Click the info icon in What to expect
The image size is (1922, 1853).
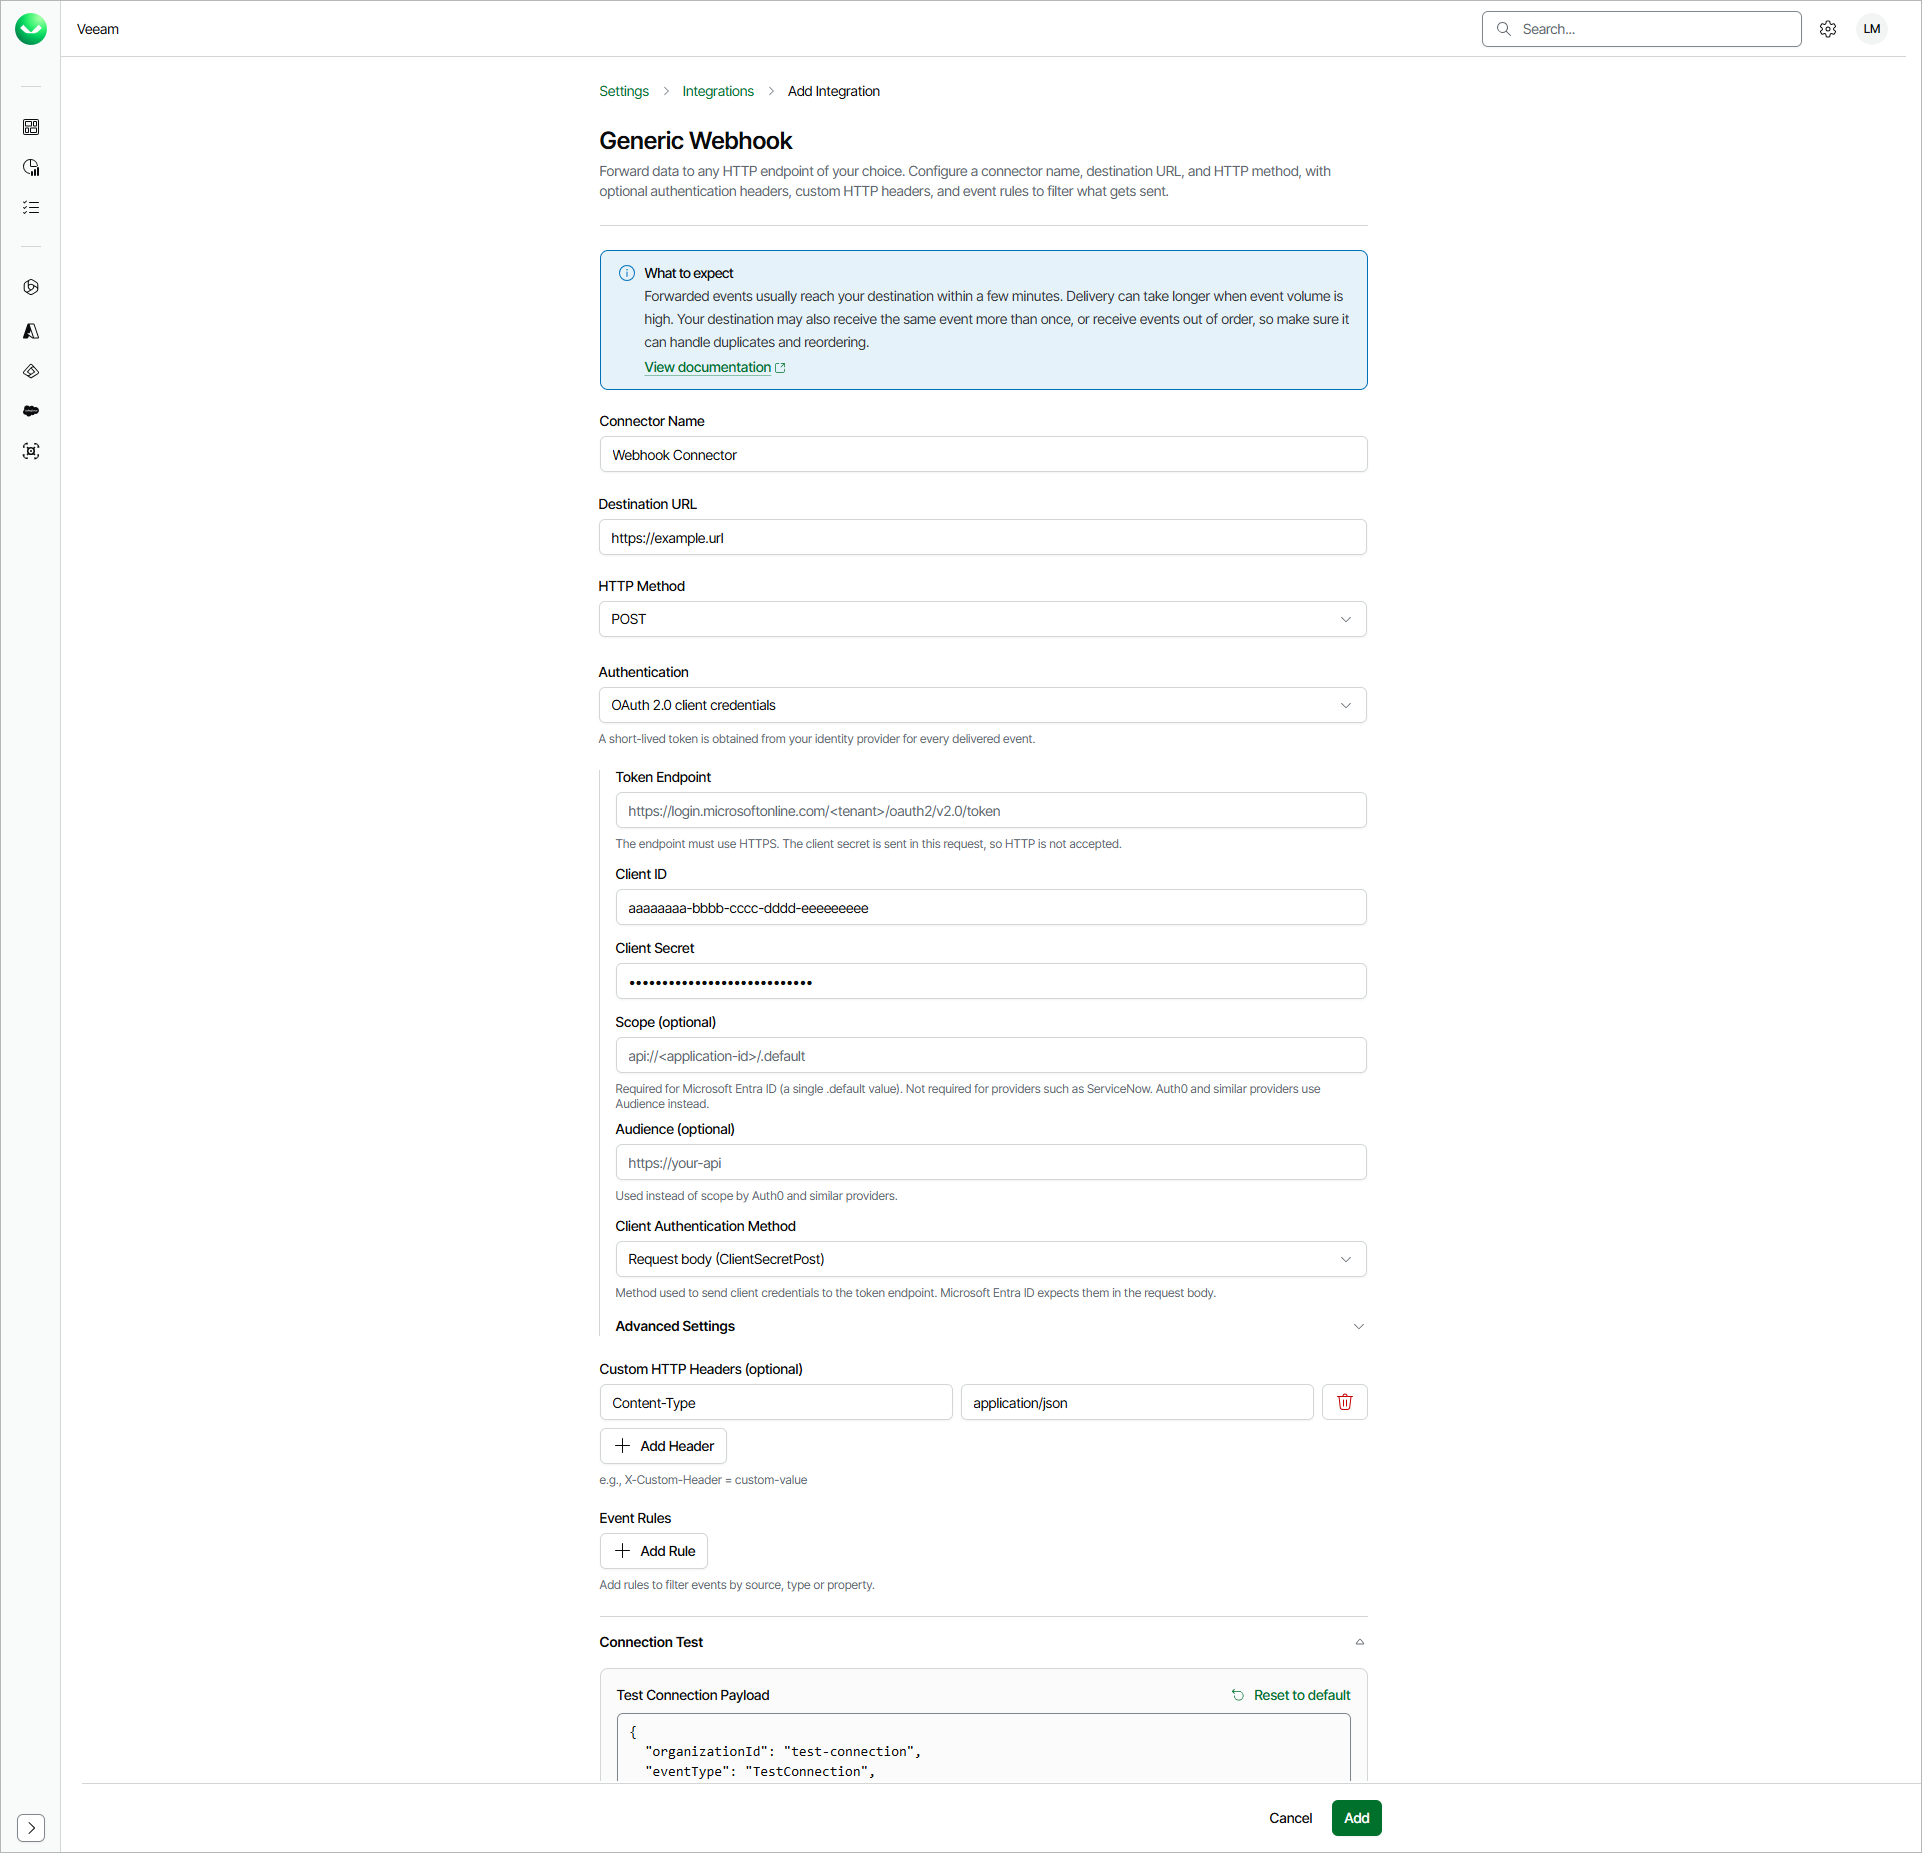click(x=627, y=273)
